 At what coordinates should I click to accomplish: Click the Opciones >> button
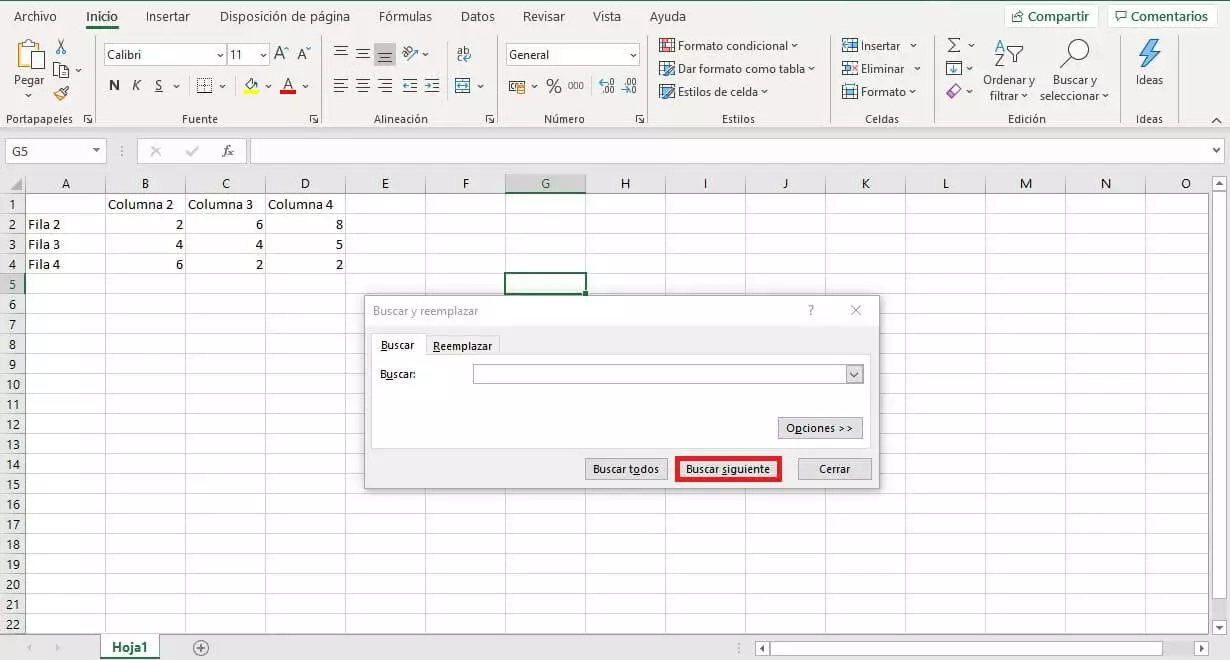click(x=819, y=428)
